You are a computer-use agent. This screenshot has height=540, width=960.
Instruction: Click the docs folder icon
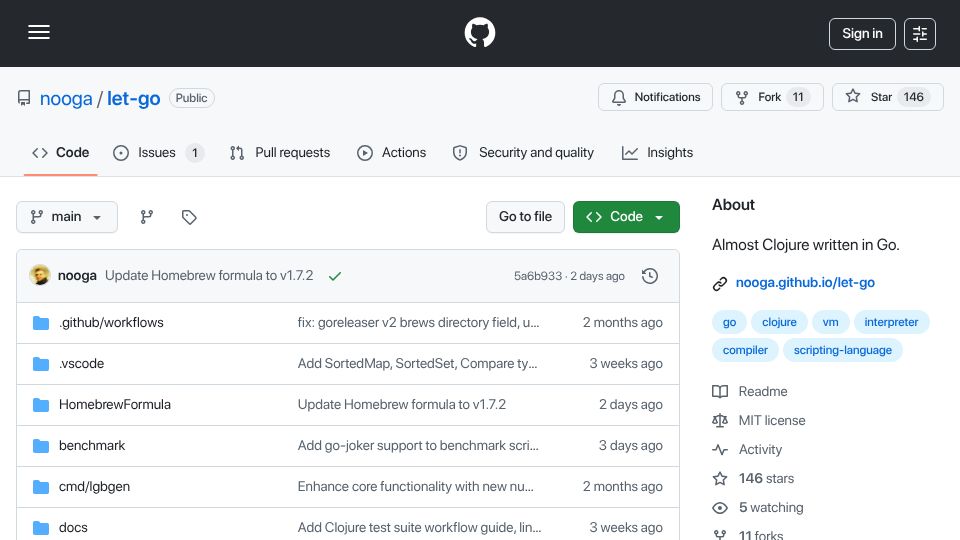pyautogui.click(x=41, y=528)
